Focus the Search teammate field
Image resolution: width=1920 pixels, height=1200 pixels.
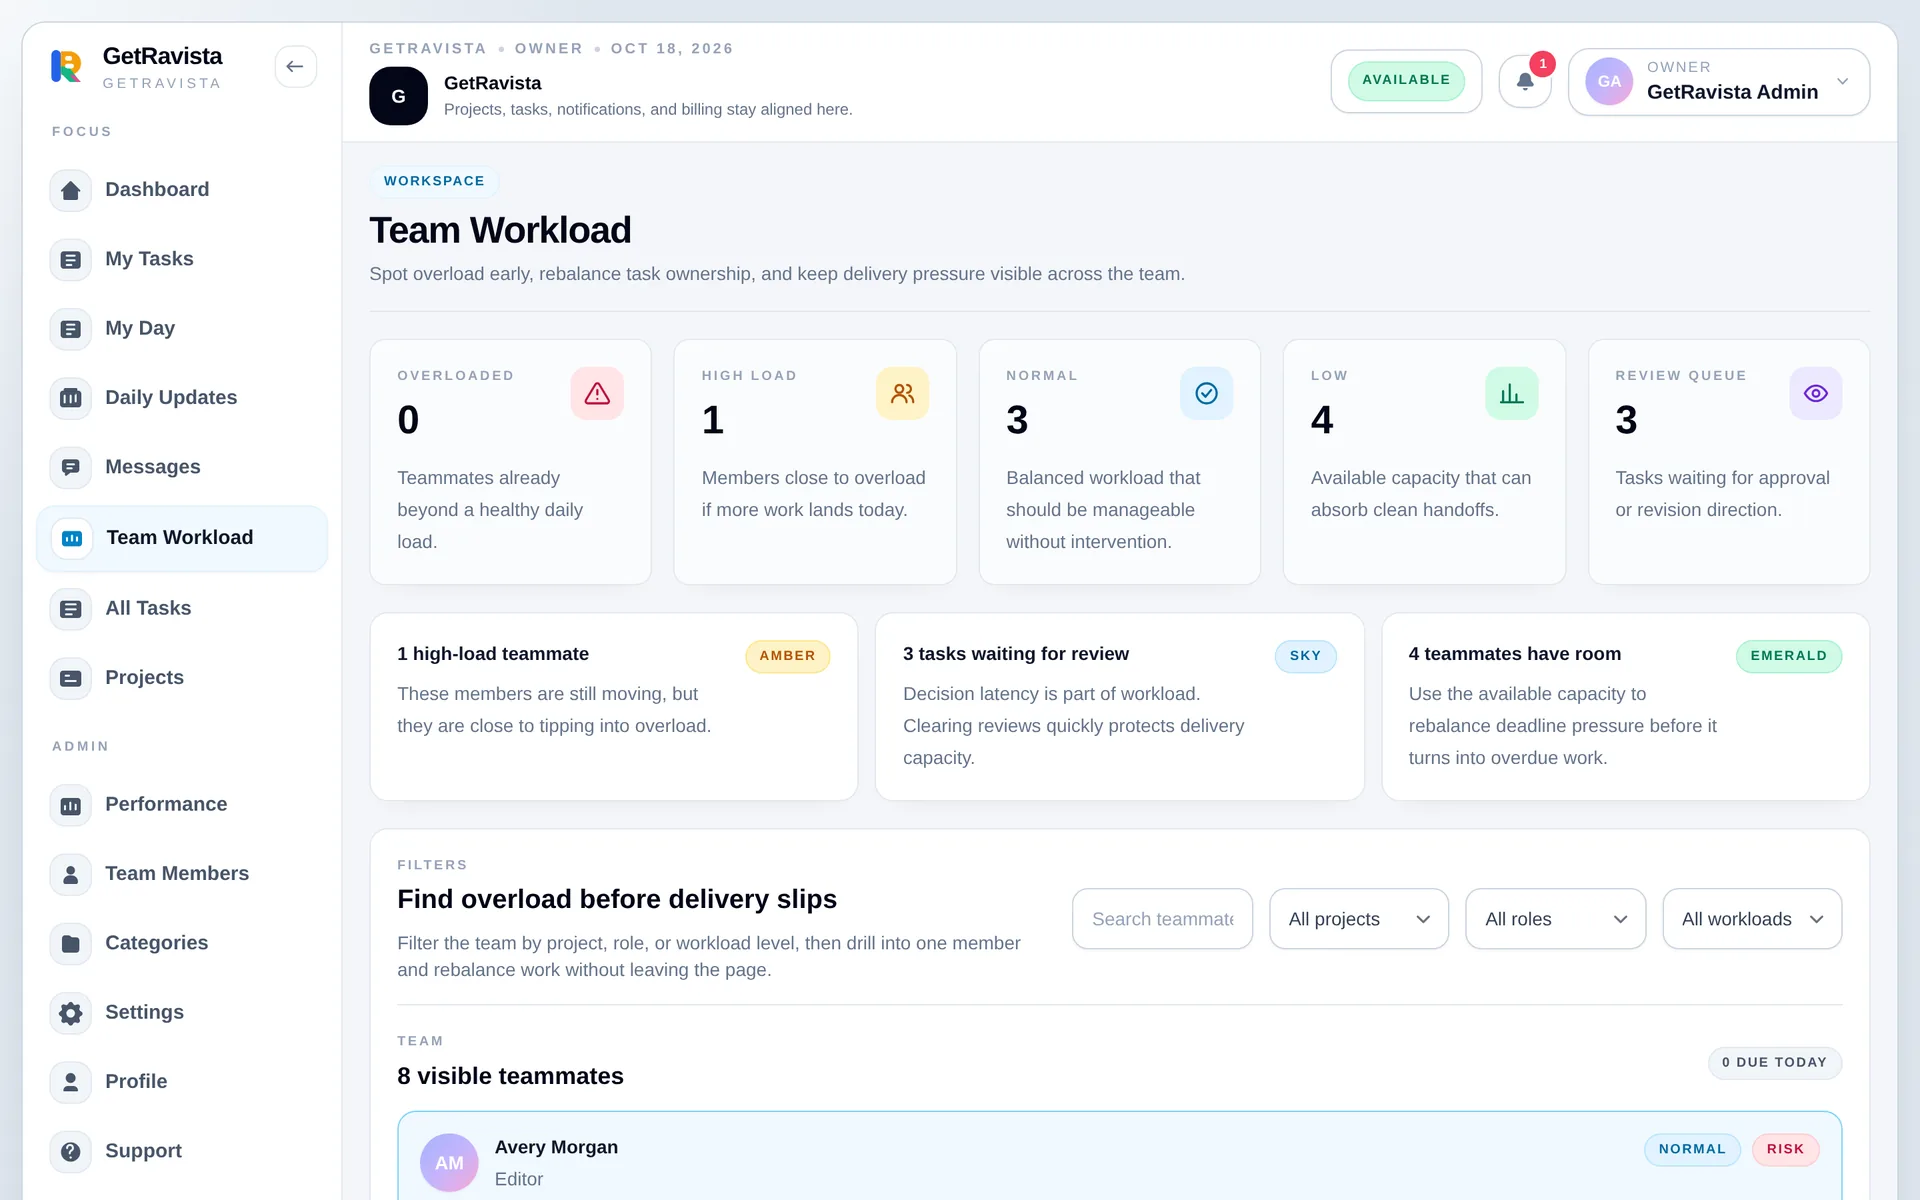click(x=1163, y=919)
